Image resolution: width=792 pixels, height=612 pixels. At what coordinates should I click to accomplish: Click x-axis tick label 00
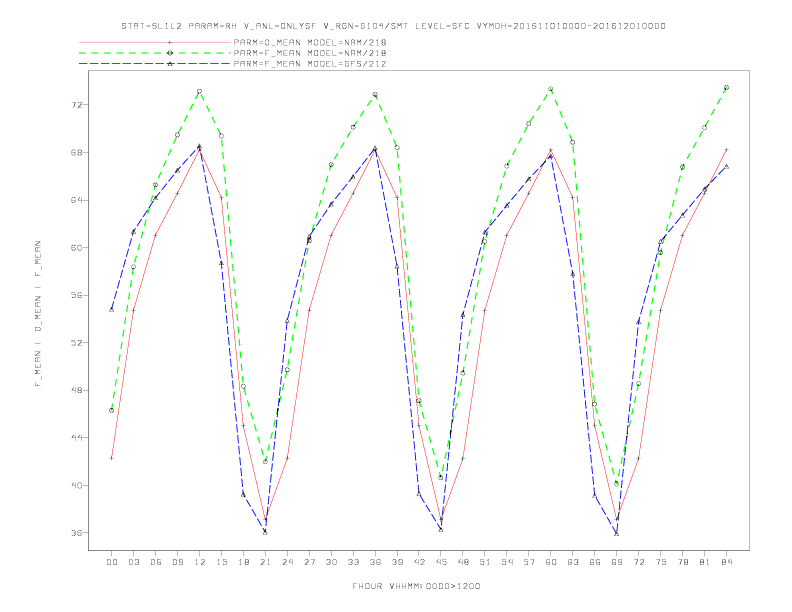[x=112, y=562]
